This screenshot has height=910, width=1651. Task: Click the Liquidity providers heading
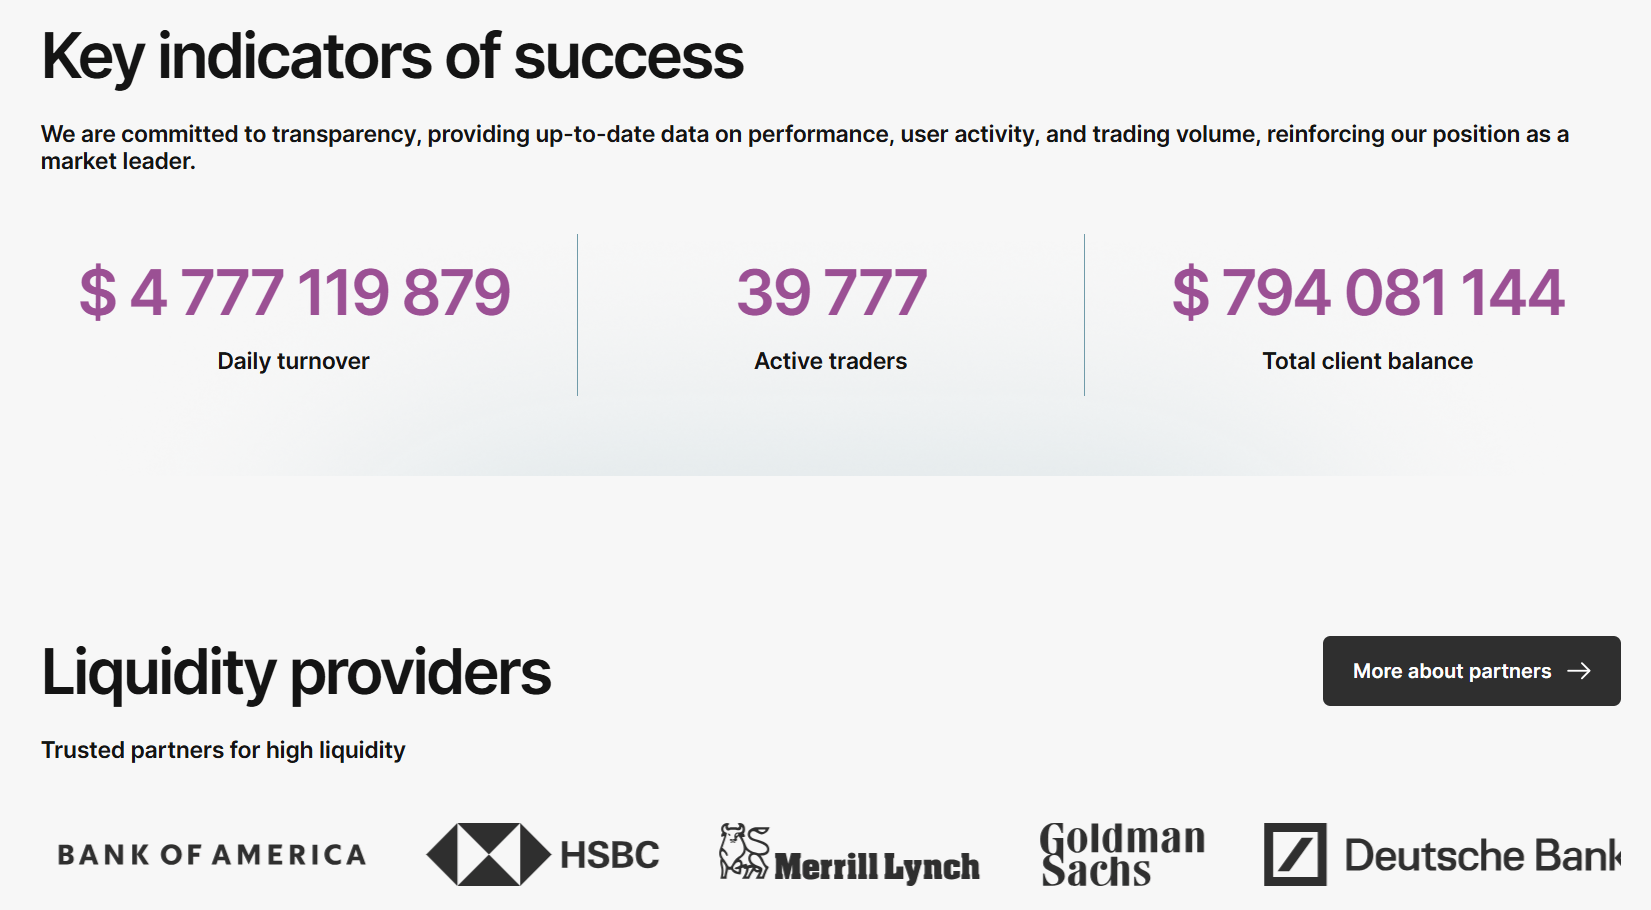[296, 673]
